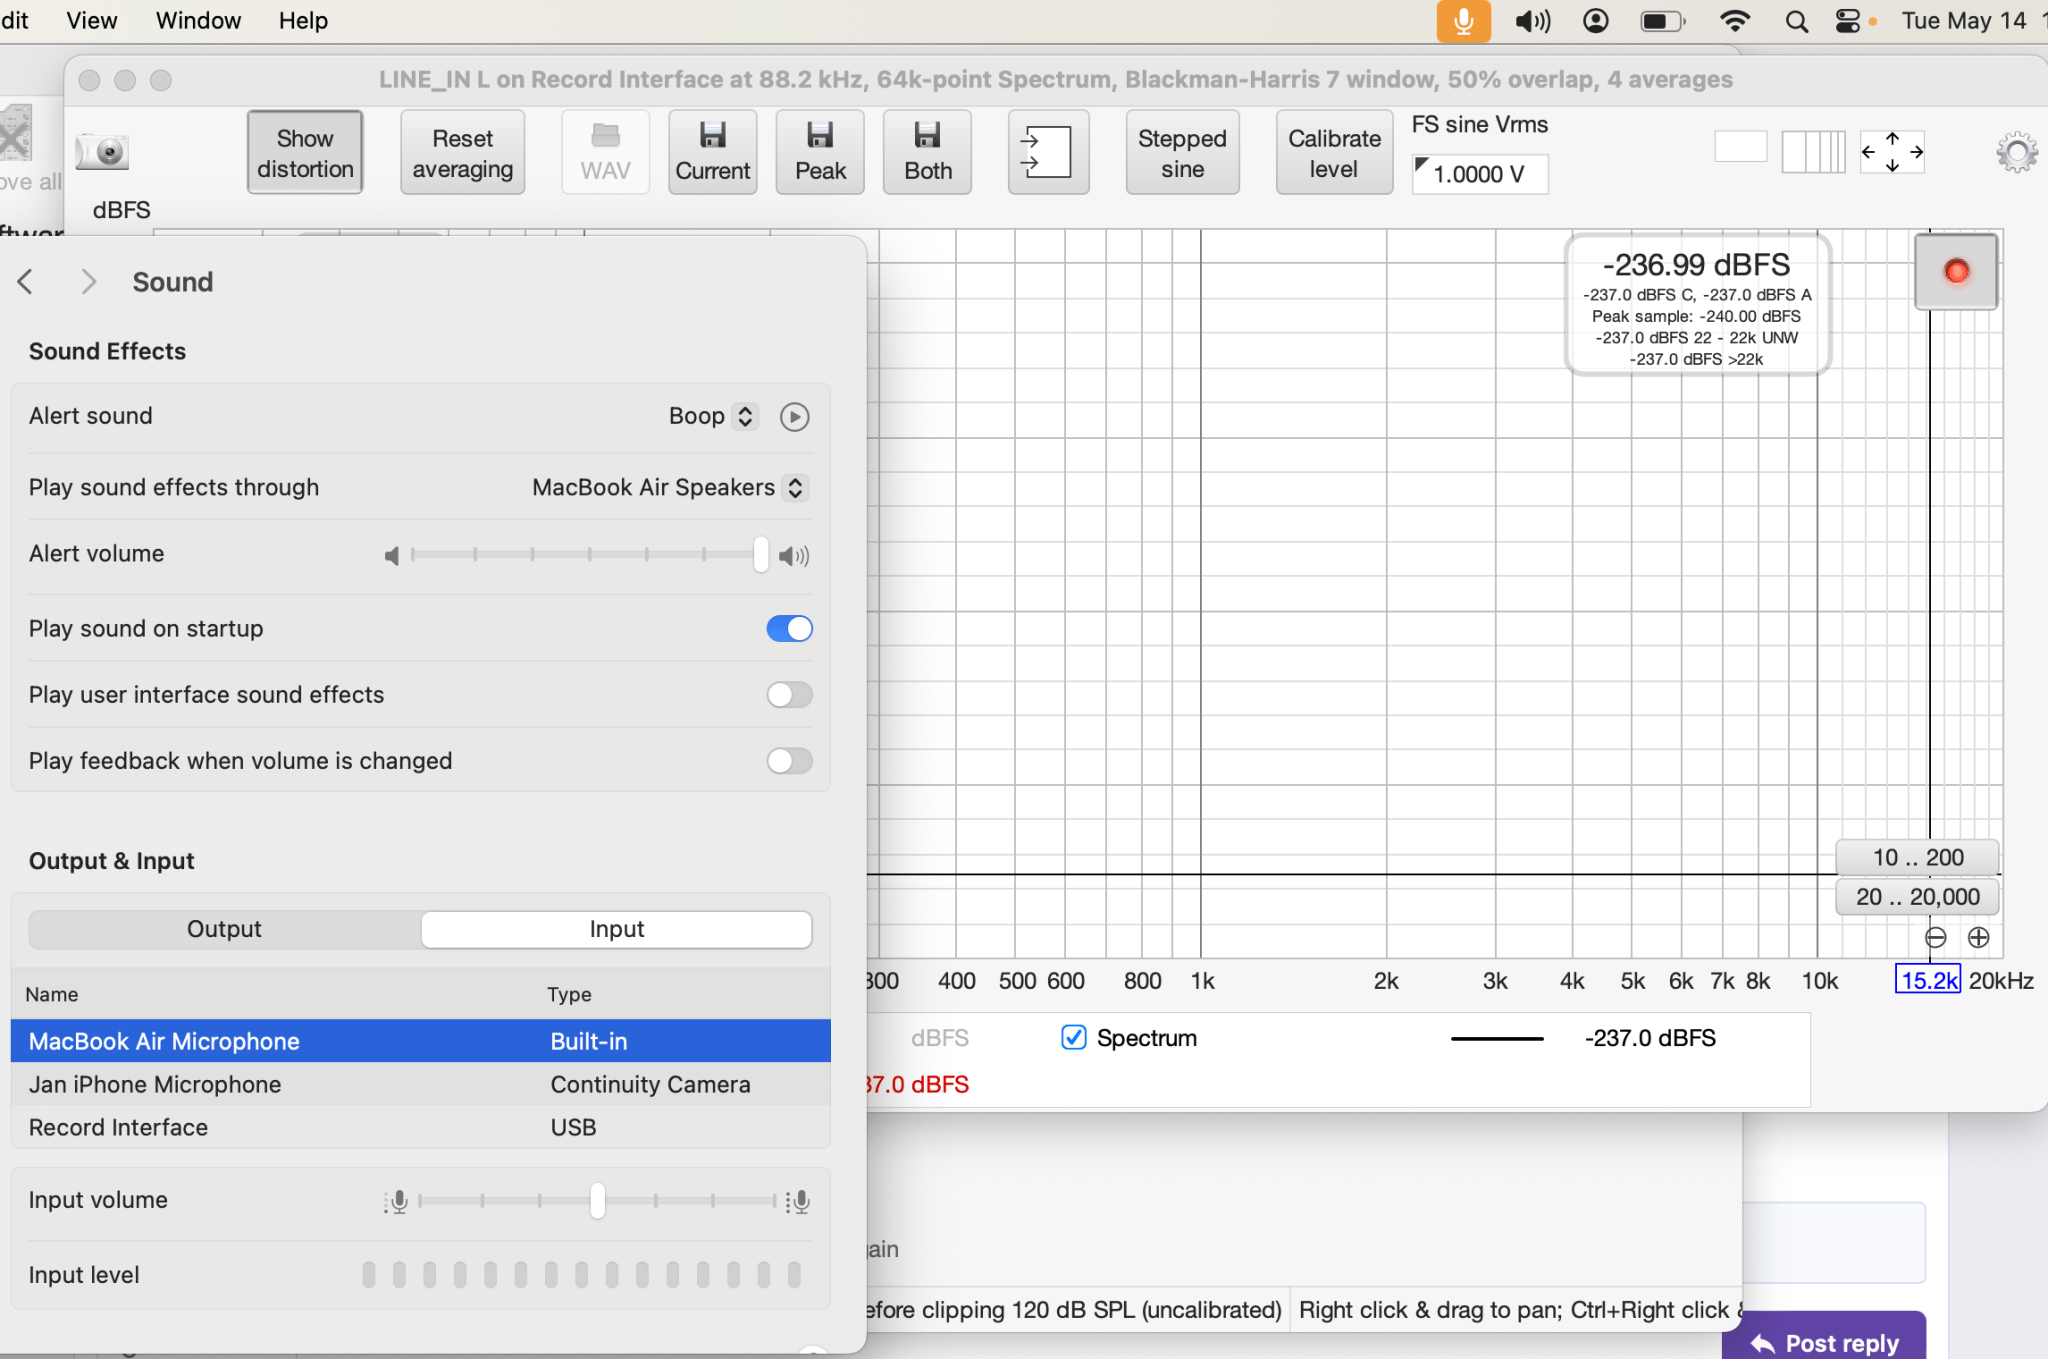This screenshot has width=2048, height=1359.
Task: Zoom out with the minus magnifier icon
Action: pos(1935,937)
